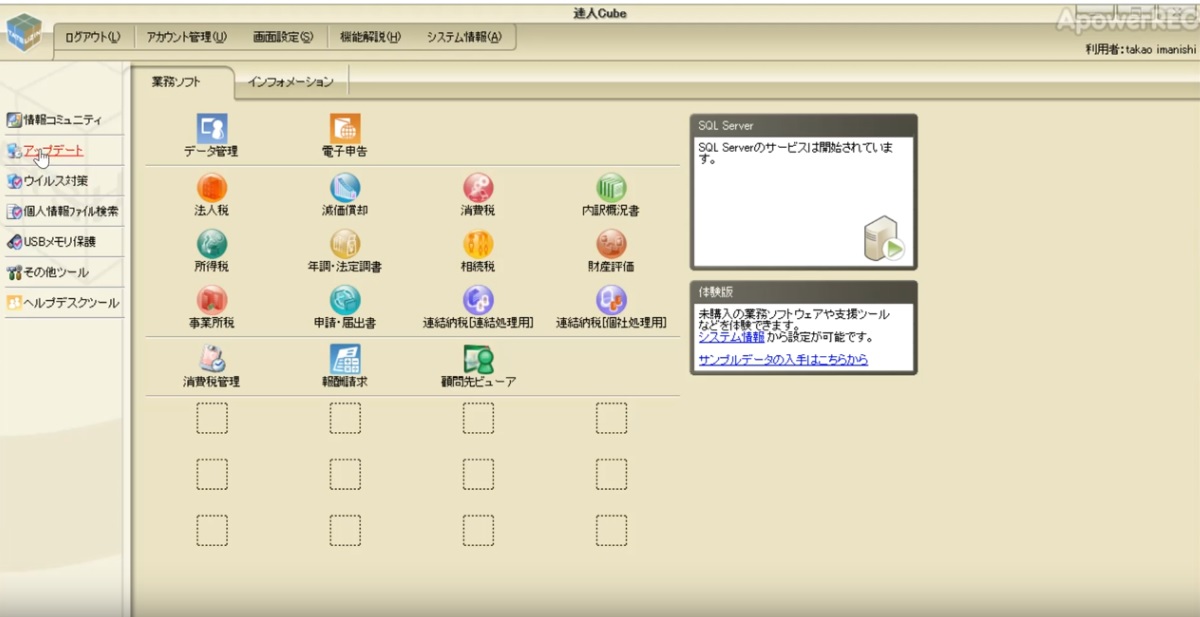1200x617 pixels.
Task: Click the 体験版 panel header
Action: (x=803, y=292)
